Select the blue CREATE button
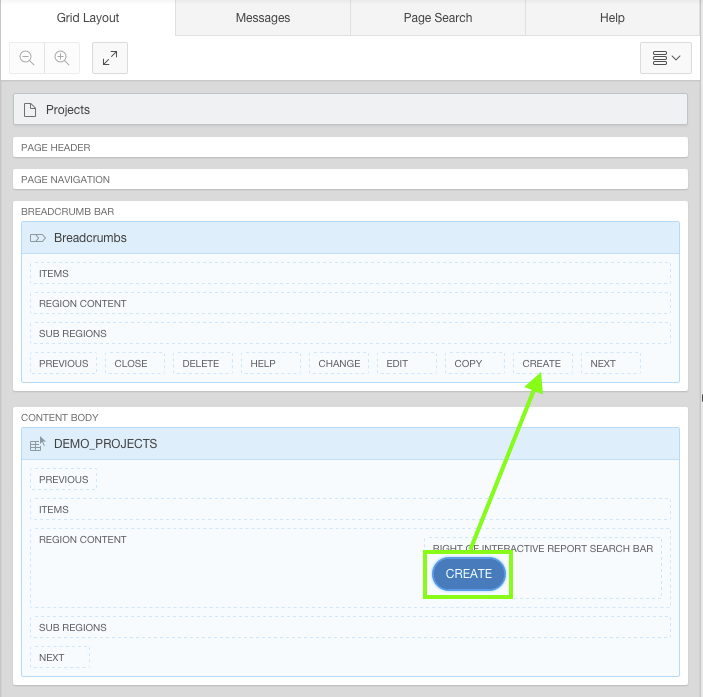 (x=469, y=574)
